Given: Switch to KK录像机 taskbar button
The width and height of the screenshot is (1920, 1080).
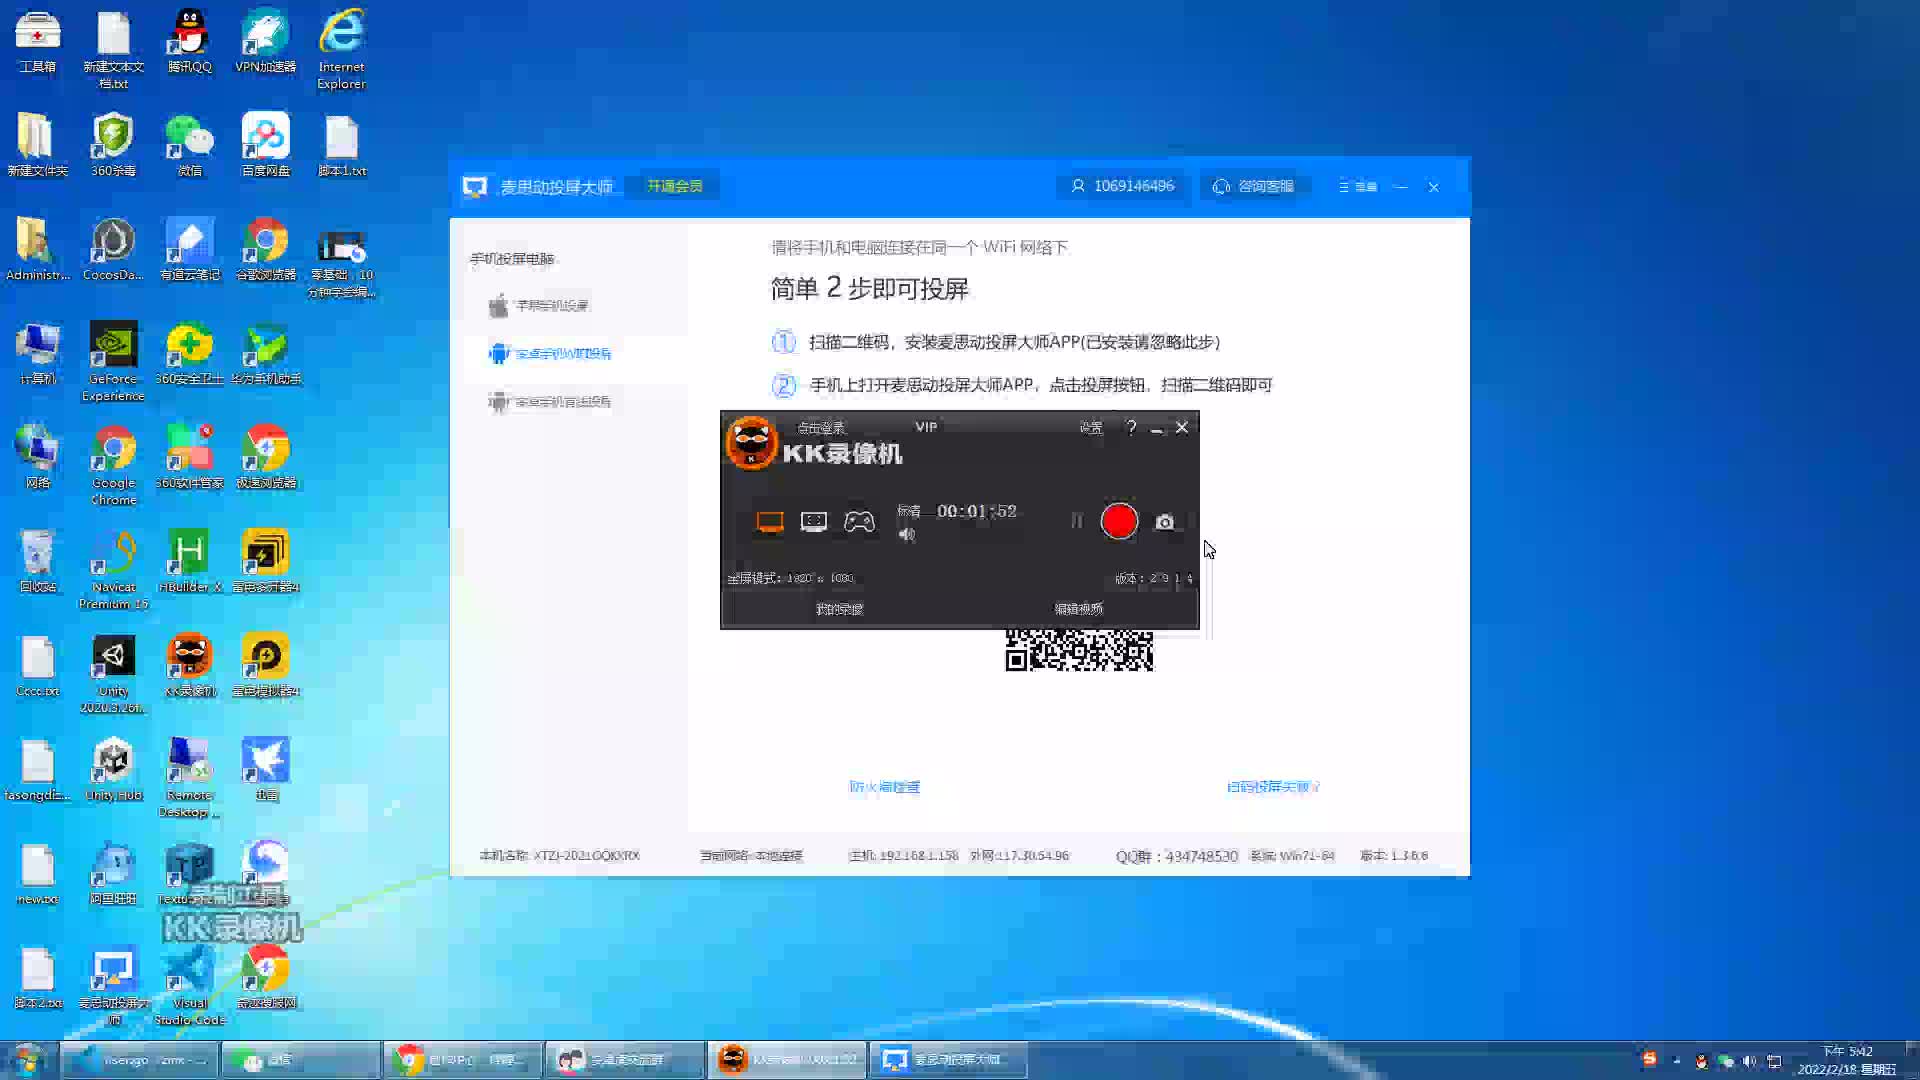Looking at the screenshot, I should [788, 1060].
